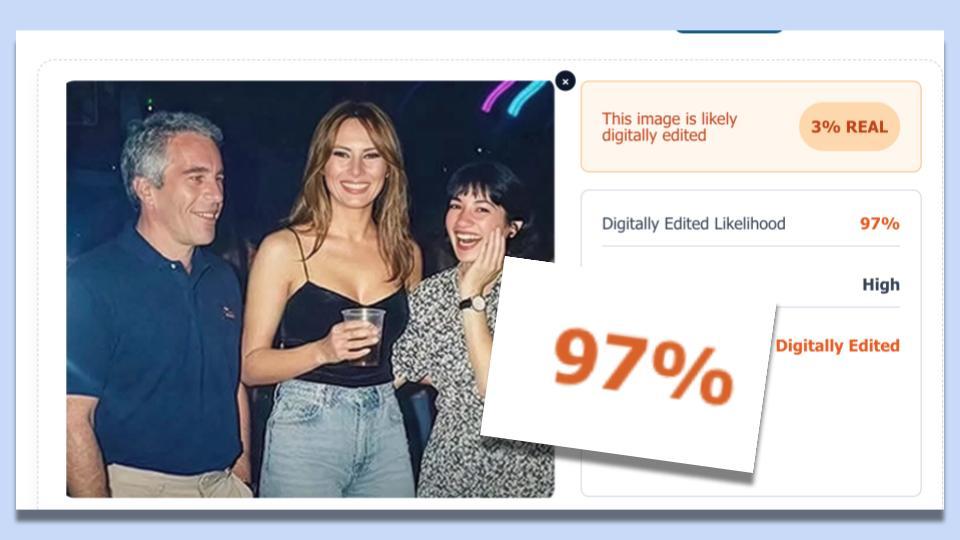
Task: Click the light blue jeans in the photo
Action: coord(336,440)
